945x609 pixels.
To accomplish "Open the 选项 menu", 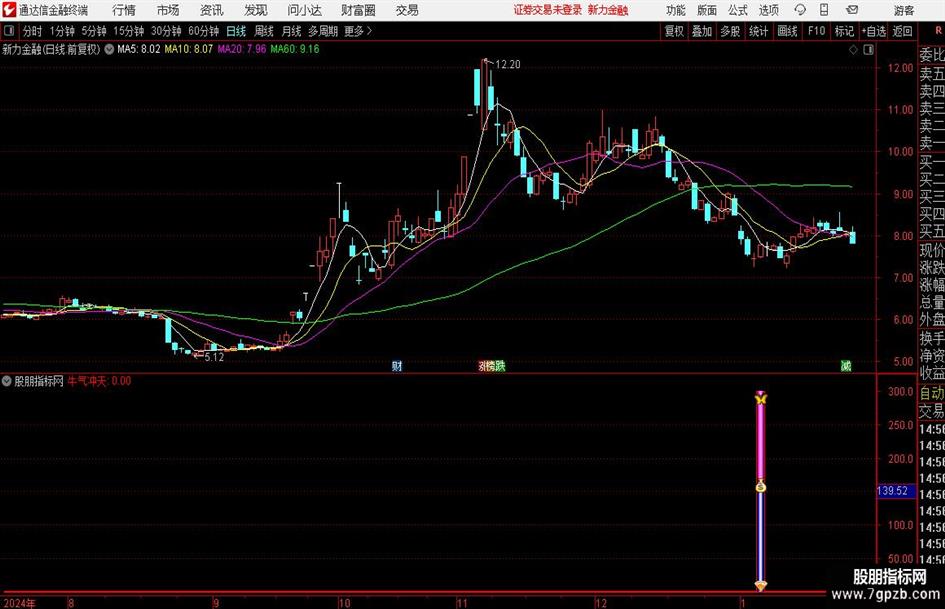I will 768,10.
